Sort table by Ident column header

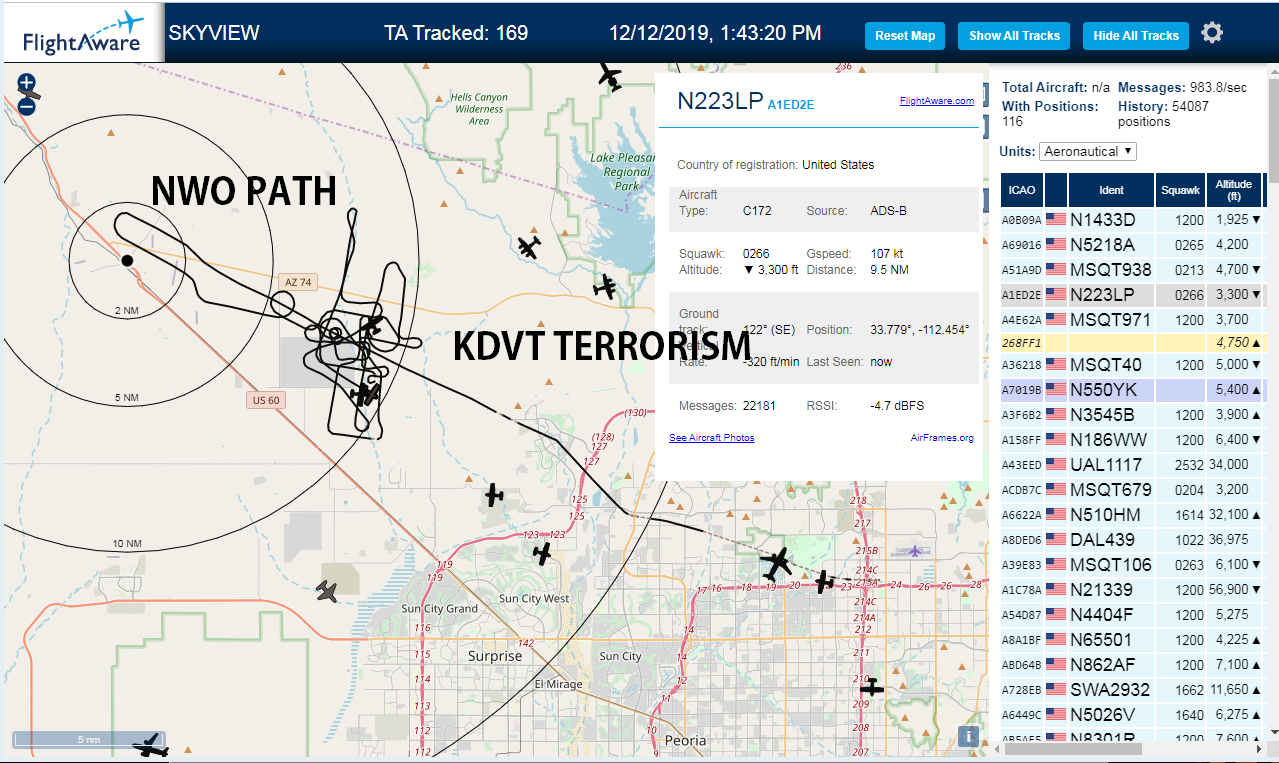pos(1111,190)
